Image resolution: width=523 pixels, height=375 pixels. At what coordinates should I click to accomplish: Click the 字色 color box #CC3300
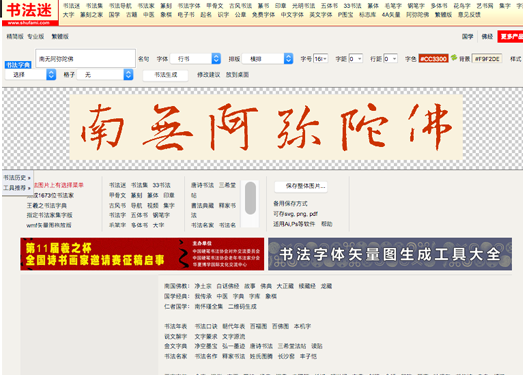pos(433,59)
